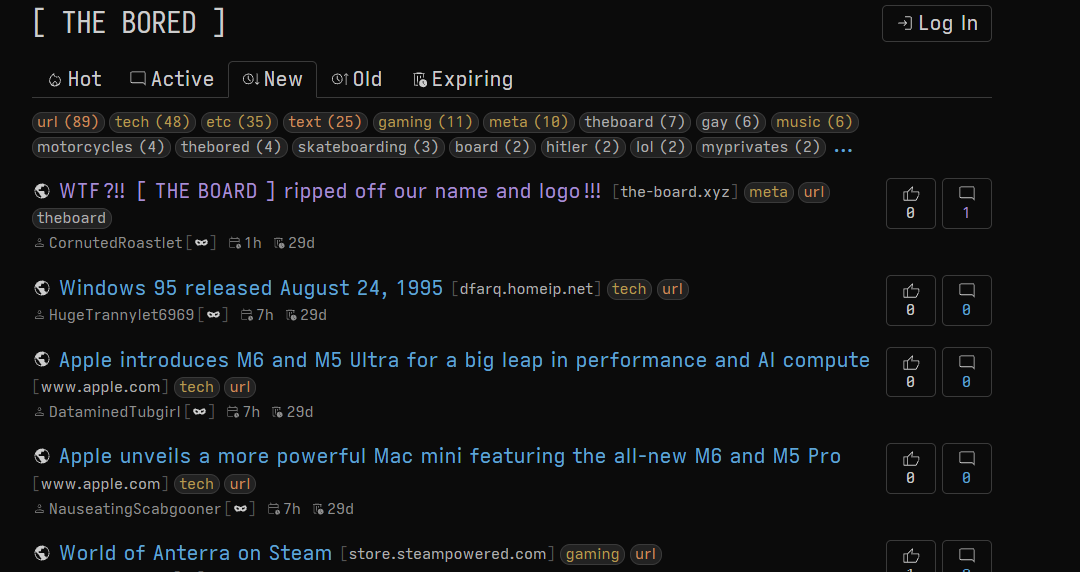Click thumbs-up on Apple introduces M6 post
Image resolution: width=1080 pixels, height=572 pixels.
point(911,372)
